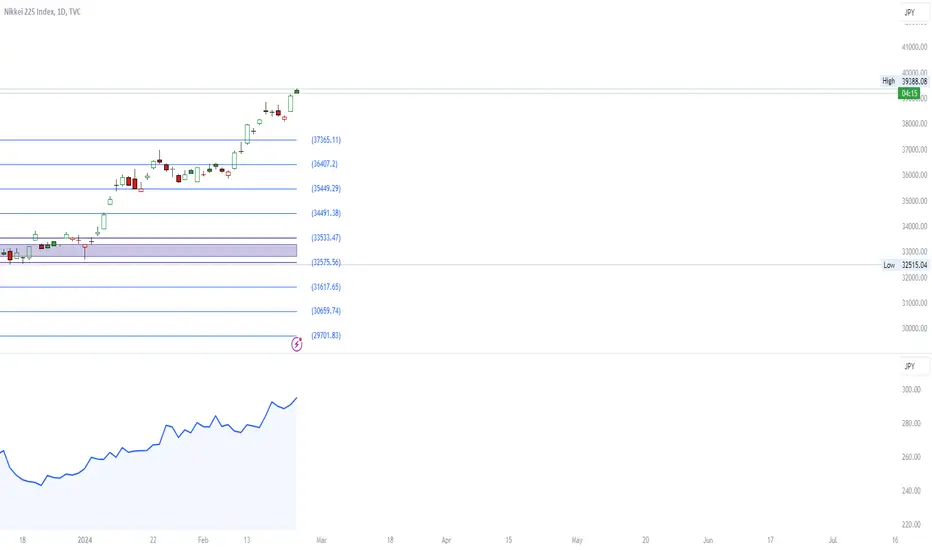Click the 22 date label on the time axis
This screenshot has height=550, width=932.
153,540
